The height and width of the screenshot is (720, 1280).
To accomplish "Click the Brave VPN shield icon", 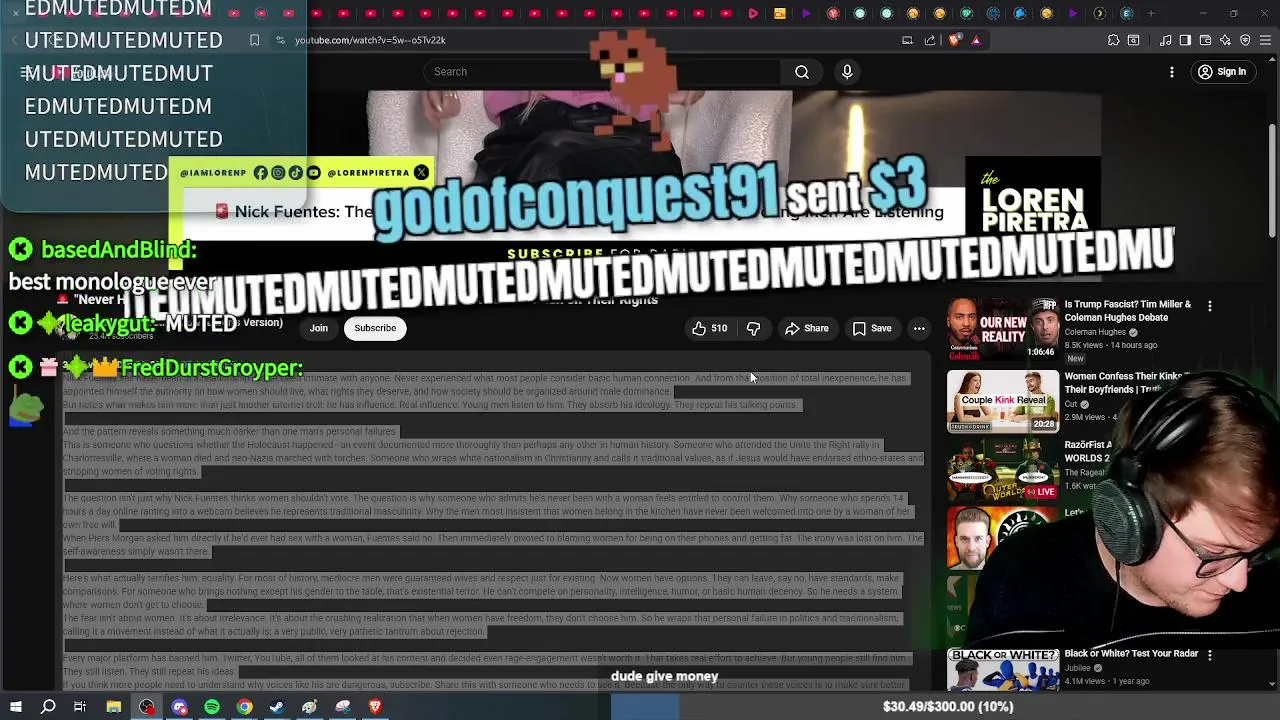I will (1245, 40).
